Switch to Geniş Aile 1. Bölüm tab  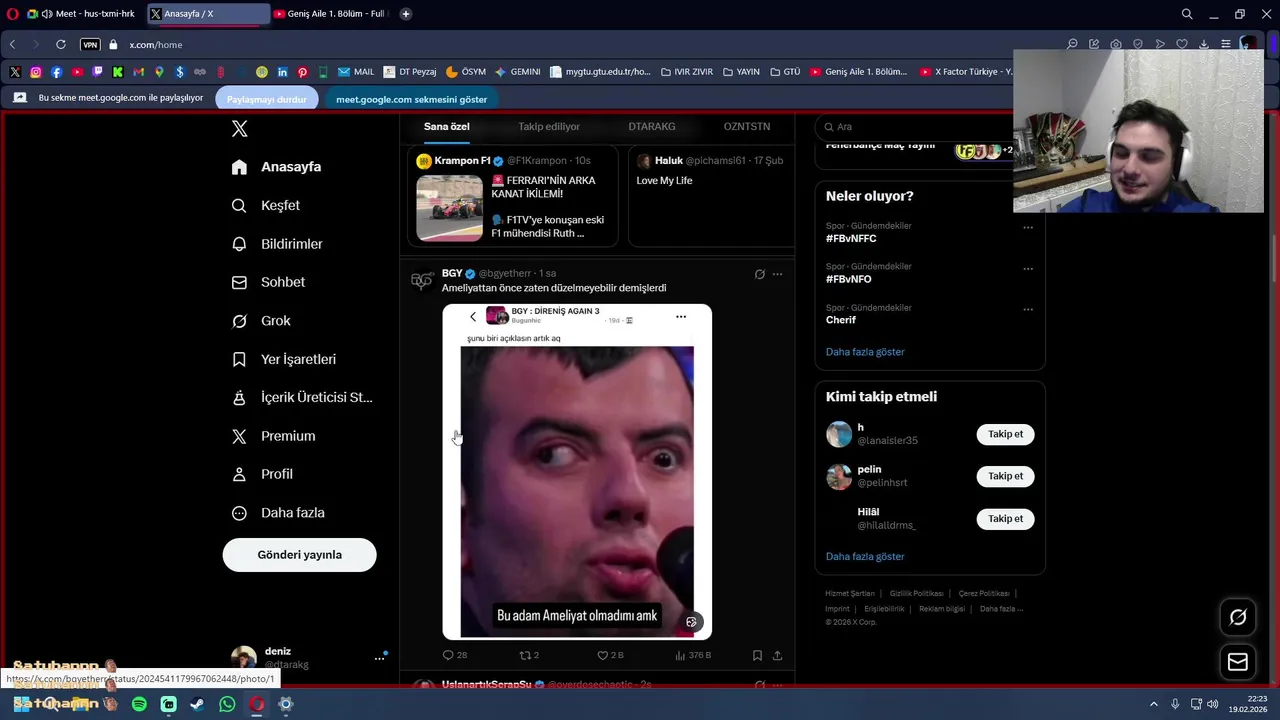pos(330,14)
